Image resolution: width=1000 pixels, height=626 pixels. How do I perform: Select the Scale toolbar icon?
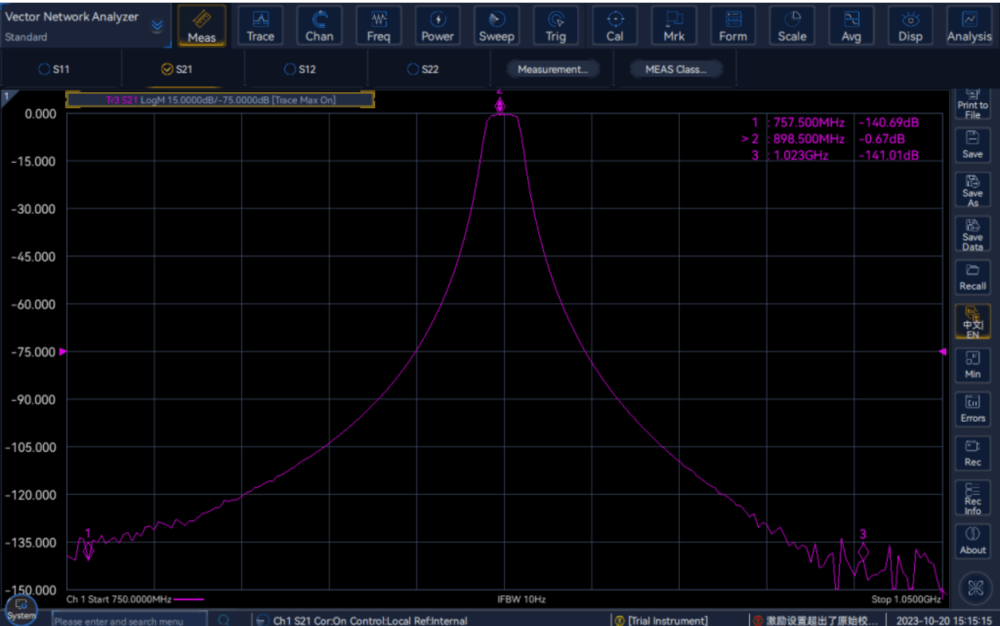(792, 26)
